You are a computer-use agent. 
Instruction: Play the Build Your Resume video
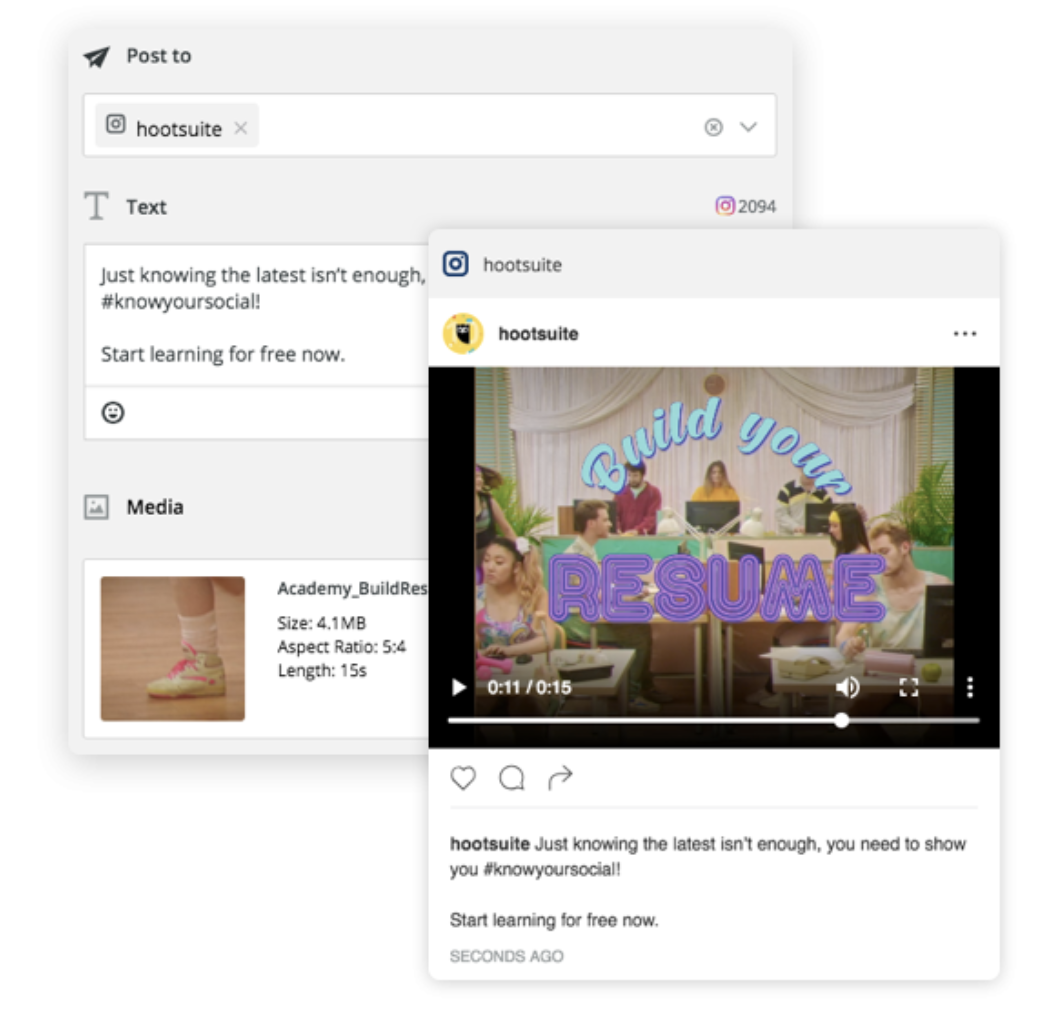coord(459,687)
